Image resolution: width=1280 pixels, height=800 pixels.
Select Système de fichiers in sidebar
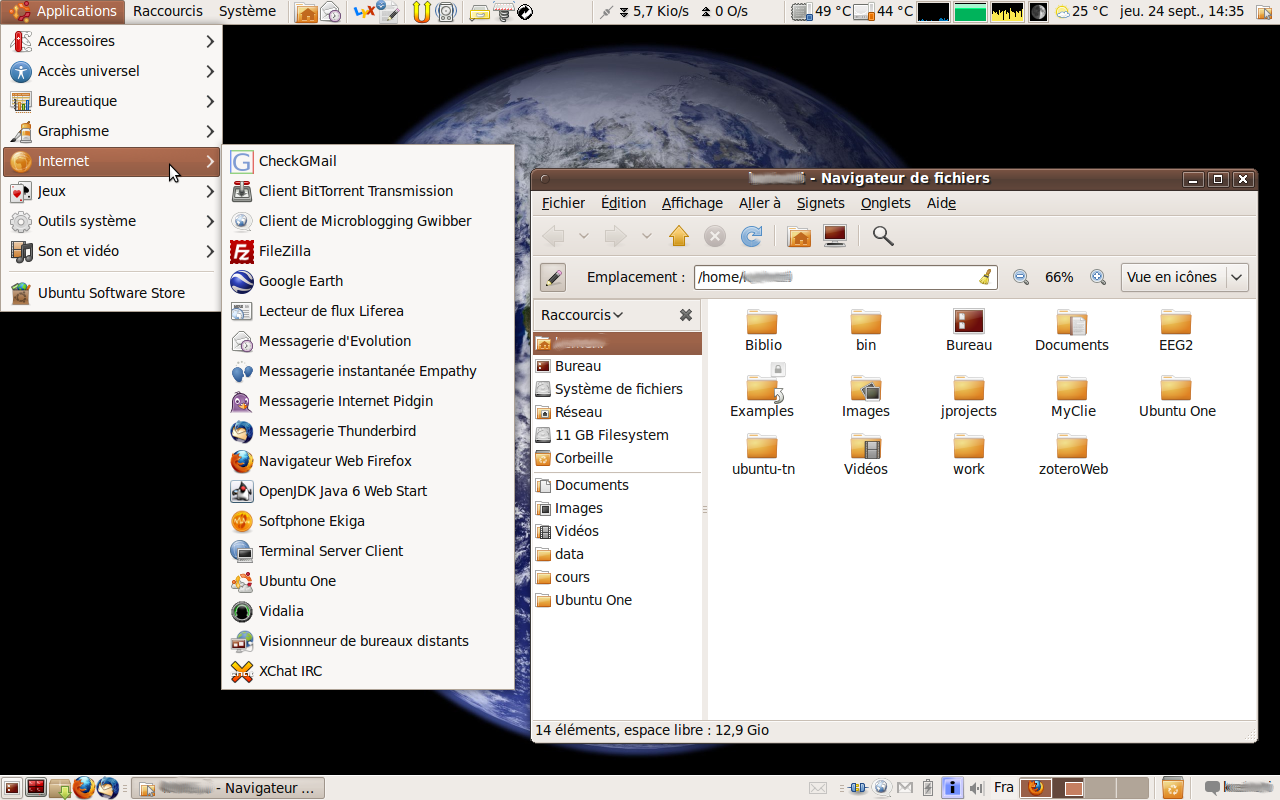[618, 389]
